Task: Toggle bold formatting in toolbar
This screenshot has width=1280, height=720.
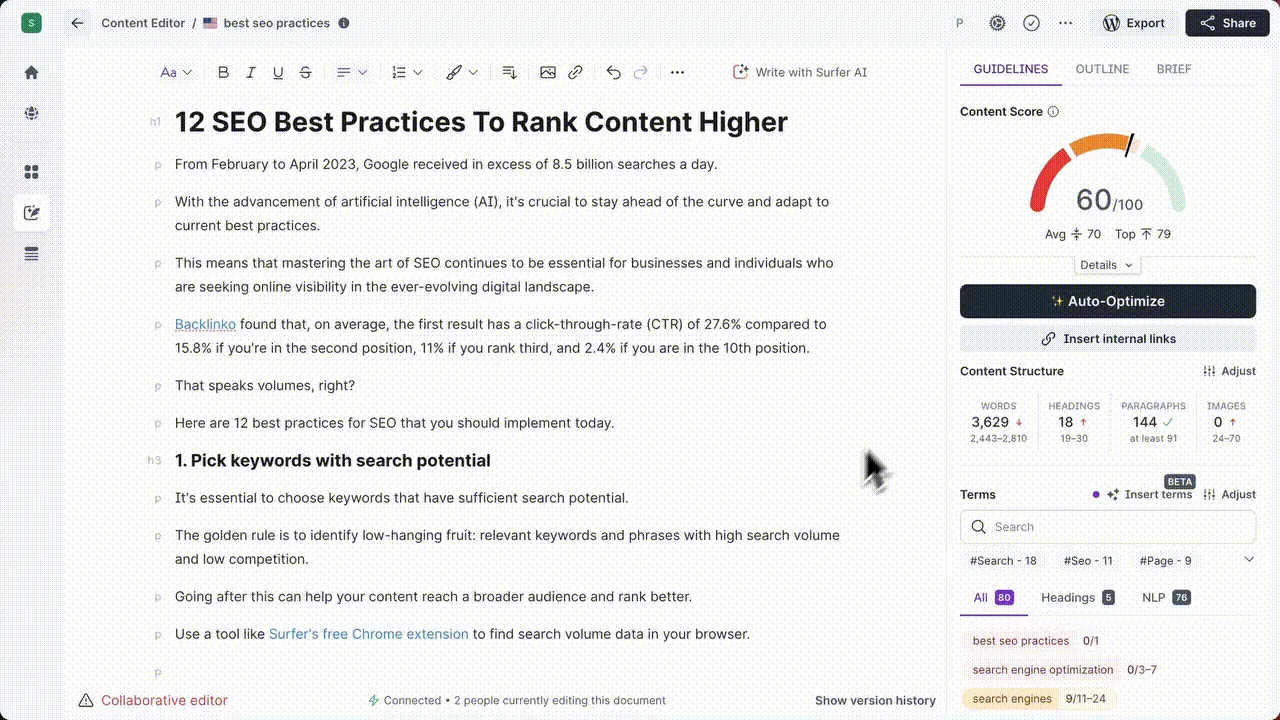Action: click(223, 72)
